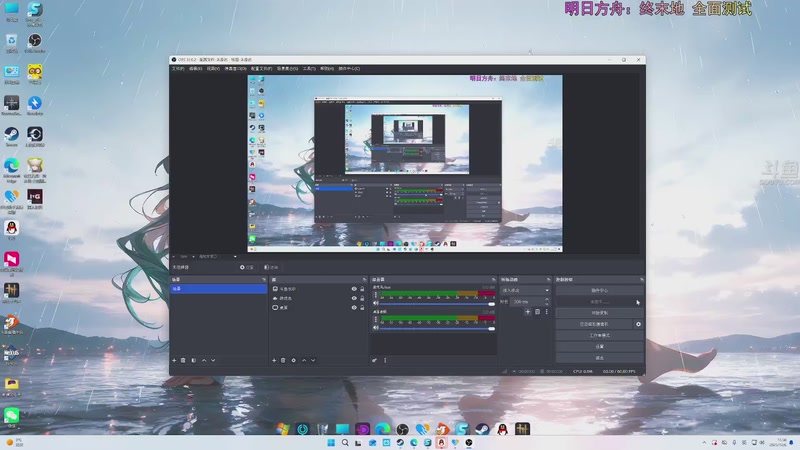Mute 桌面音频 with speaker icon

(x=376, y=328)
